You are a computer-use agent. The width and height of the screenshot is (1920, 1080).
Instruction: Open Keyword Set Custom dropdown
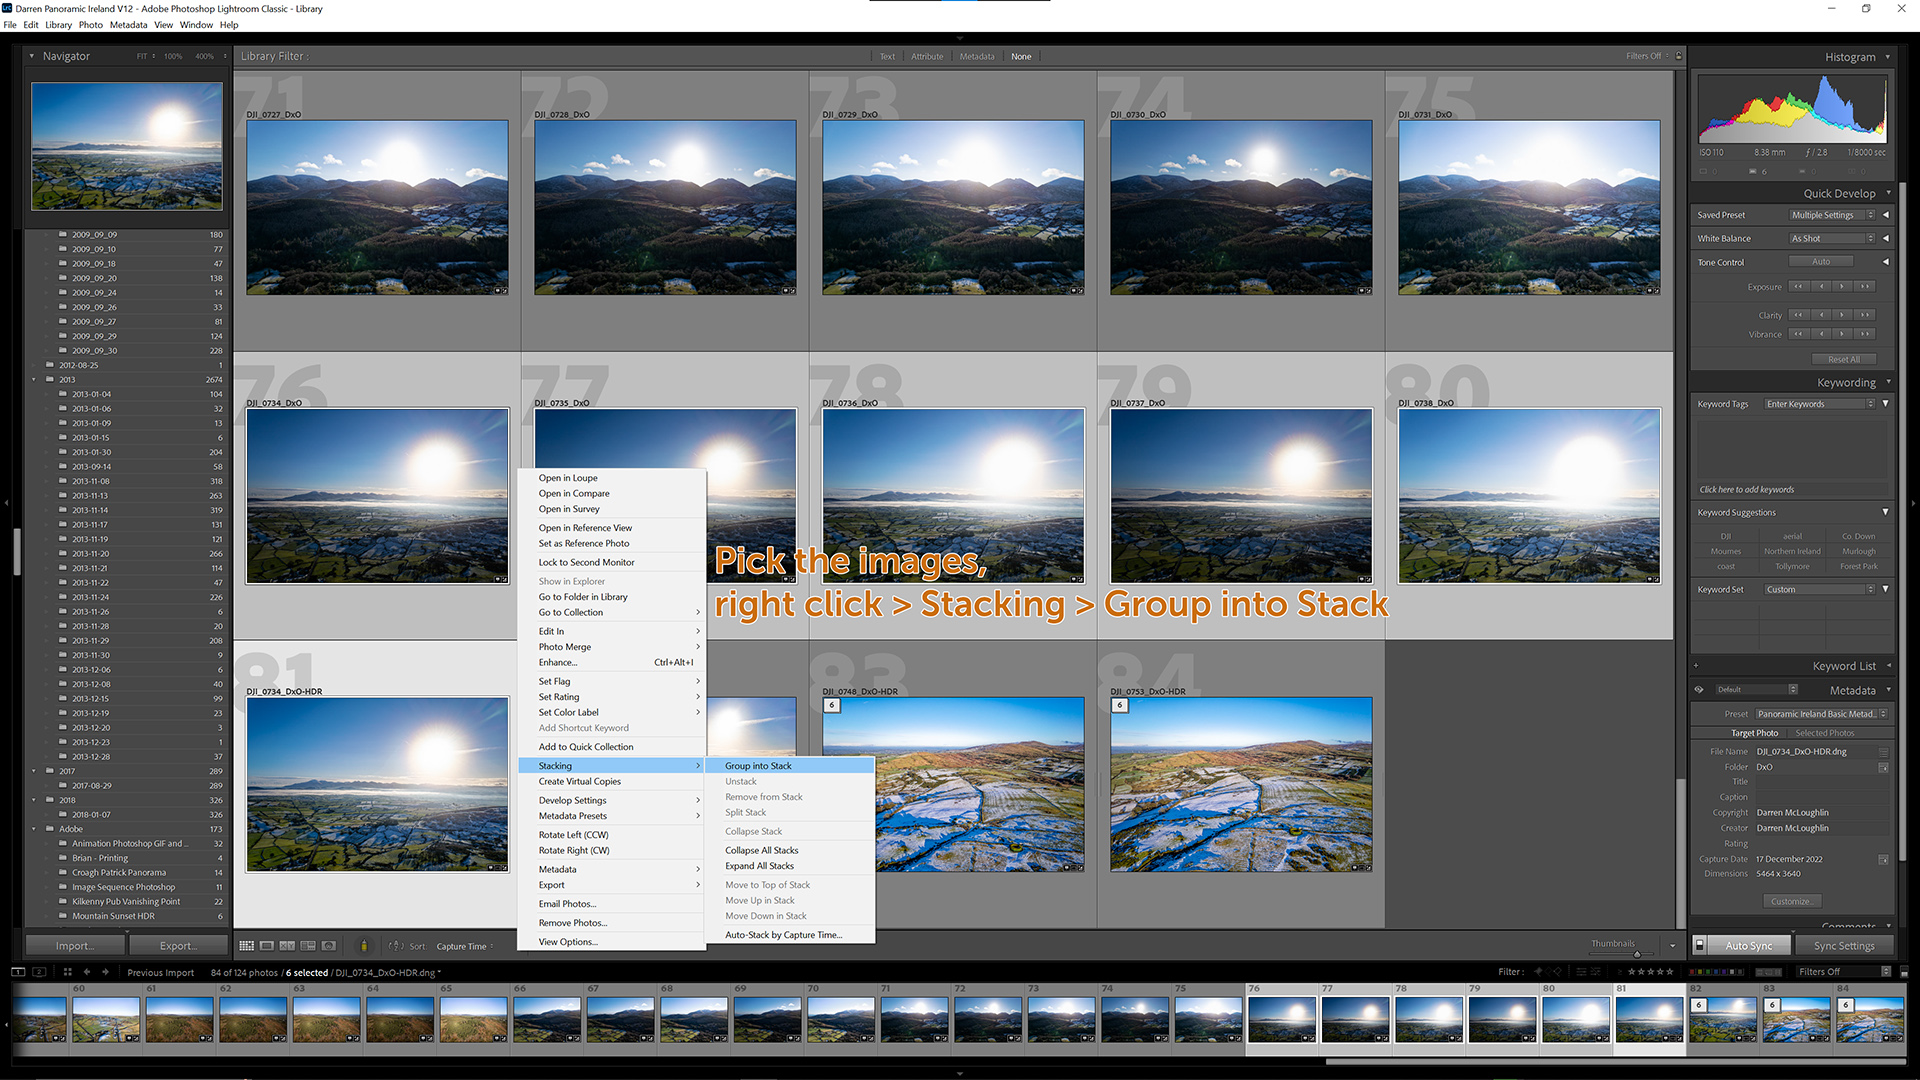click(x=1820, y=590)
